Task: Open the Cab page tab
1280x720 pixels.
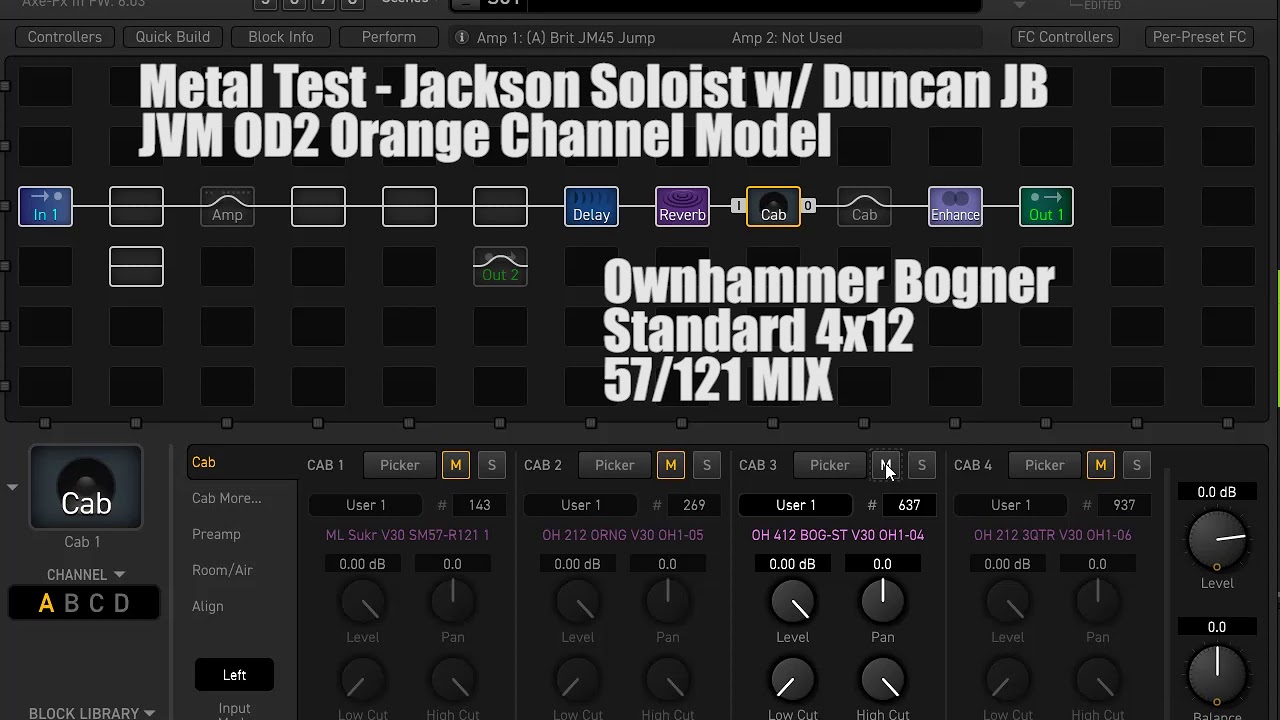Action: [204, 462]
